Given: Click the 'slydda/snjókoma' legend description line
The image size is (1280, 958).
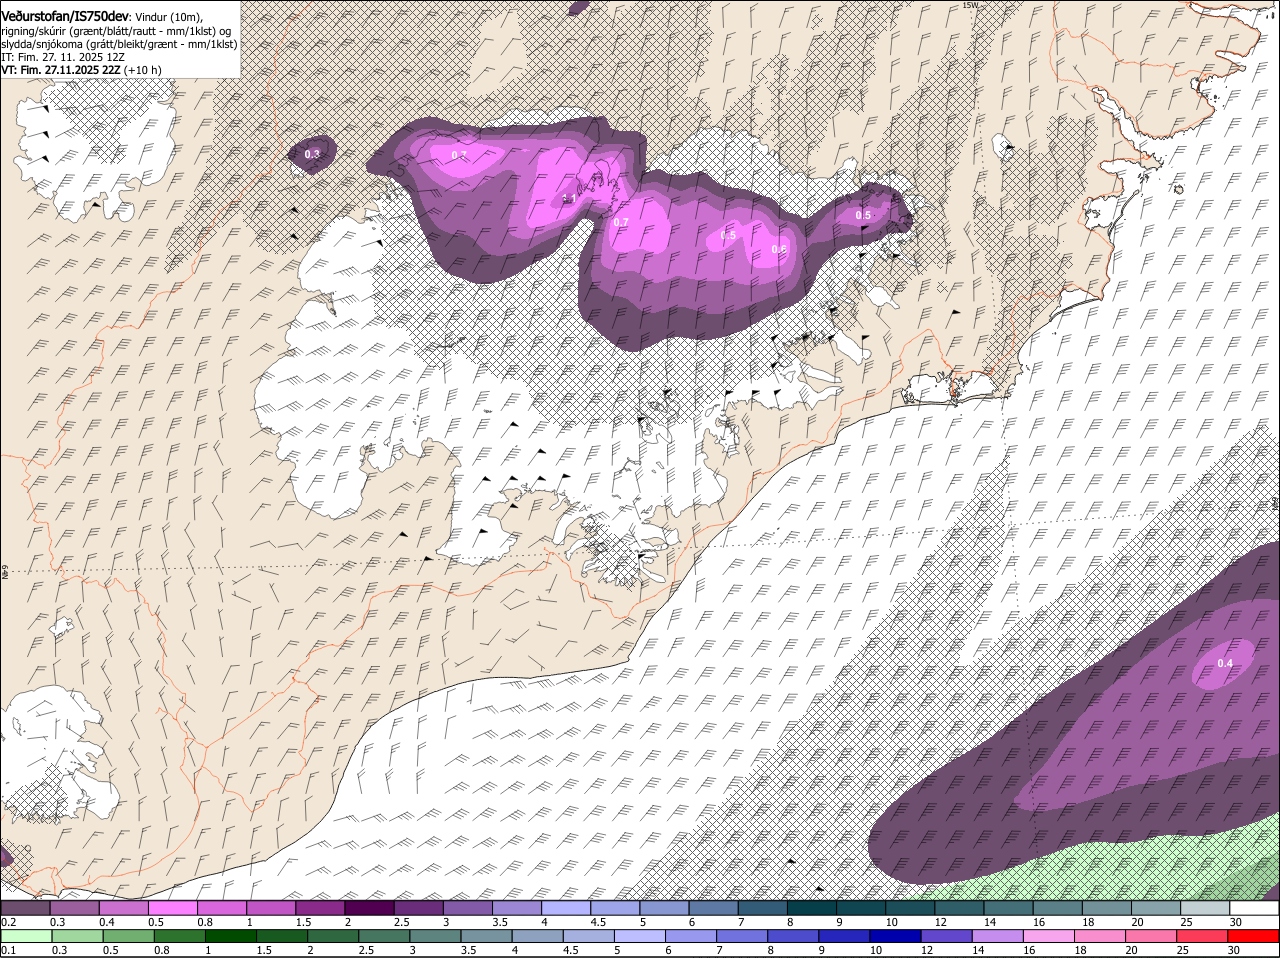Looking at the screenshot, I should tap(119, 44).
